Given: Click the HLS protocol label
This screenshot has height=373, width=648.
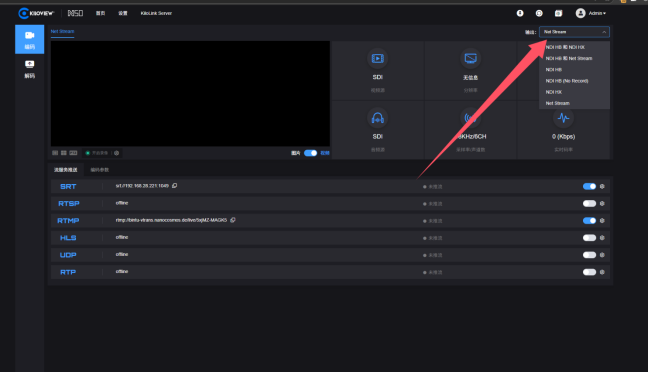Looking at the screenshot, I should 68,238.
